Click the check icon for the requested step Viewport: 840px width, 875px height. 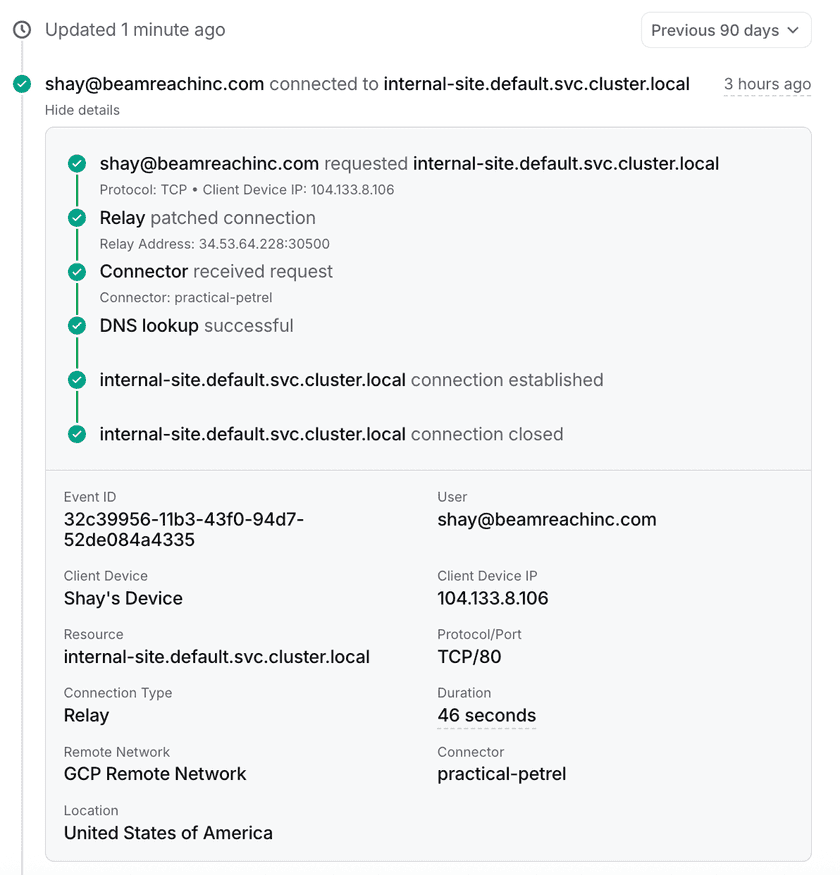coord(77,164)
